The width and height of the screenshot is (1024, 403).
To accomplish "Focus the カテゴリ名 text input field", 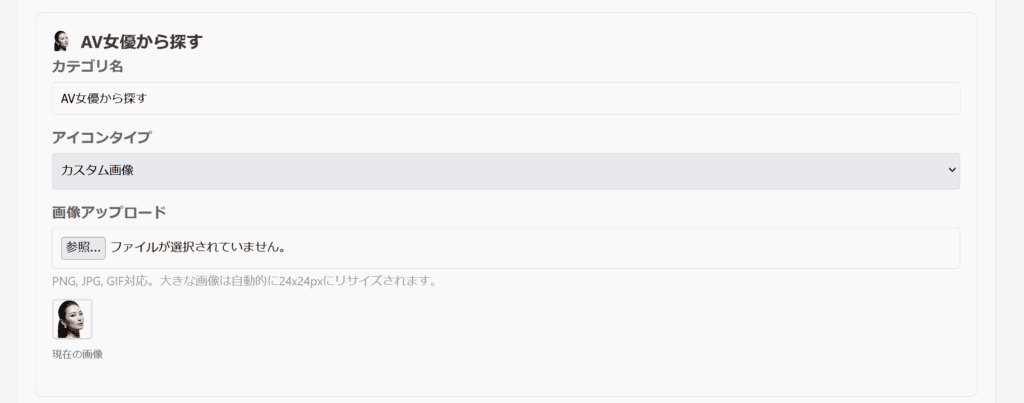I will point(505,98).
